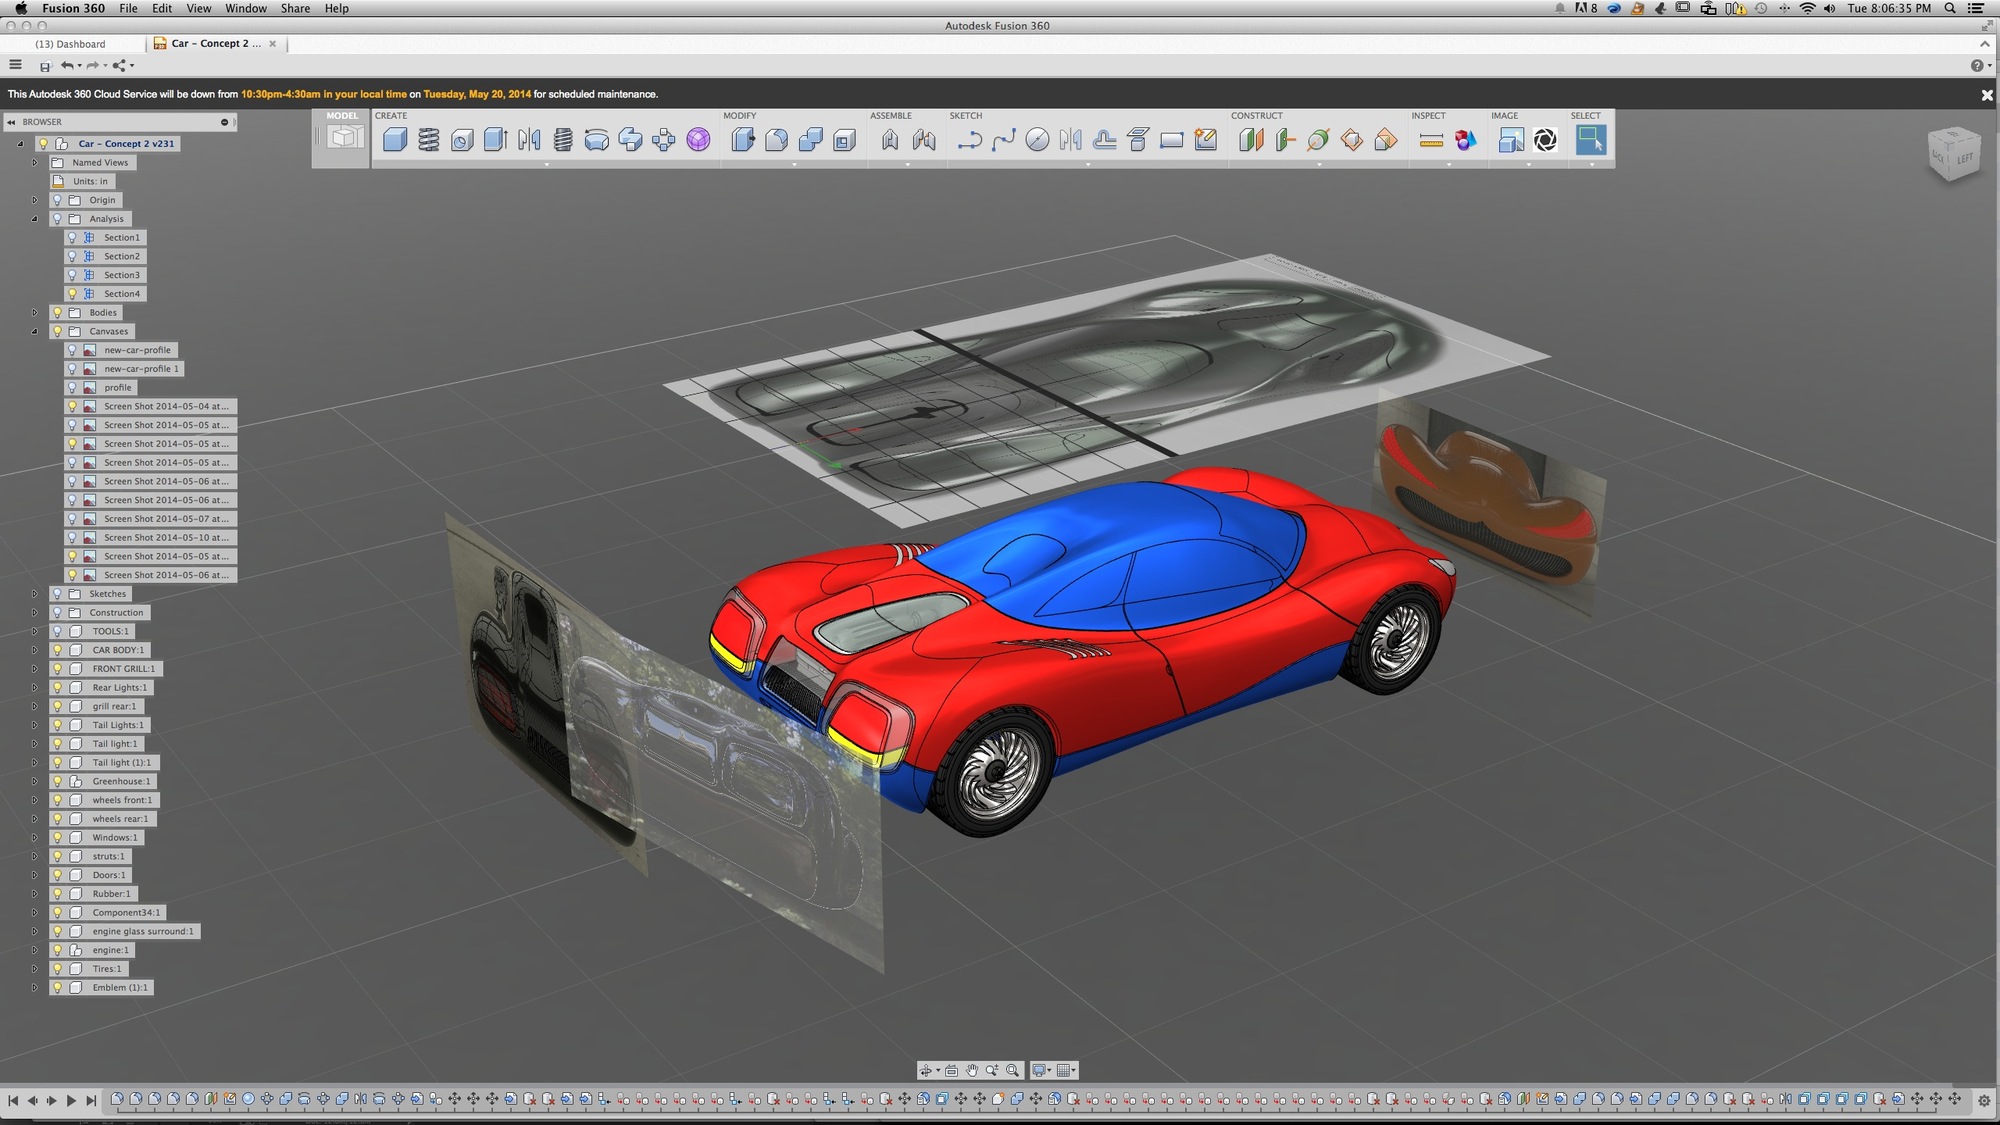Activate the Press Pull tool under Modify
The width and height of the screenshot is (2000, 1125).
coord(744,140)
